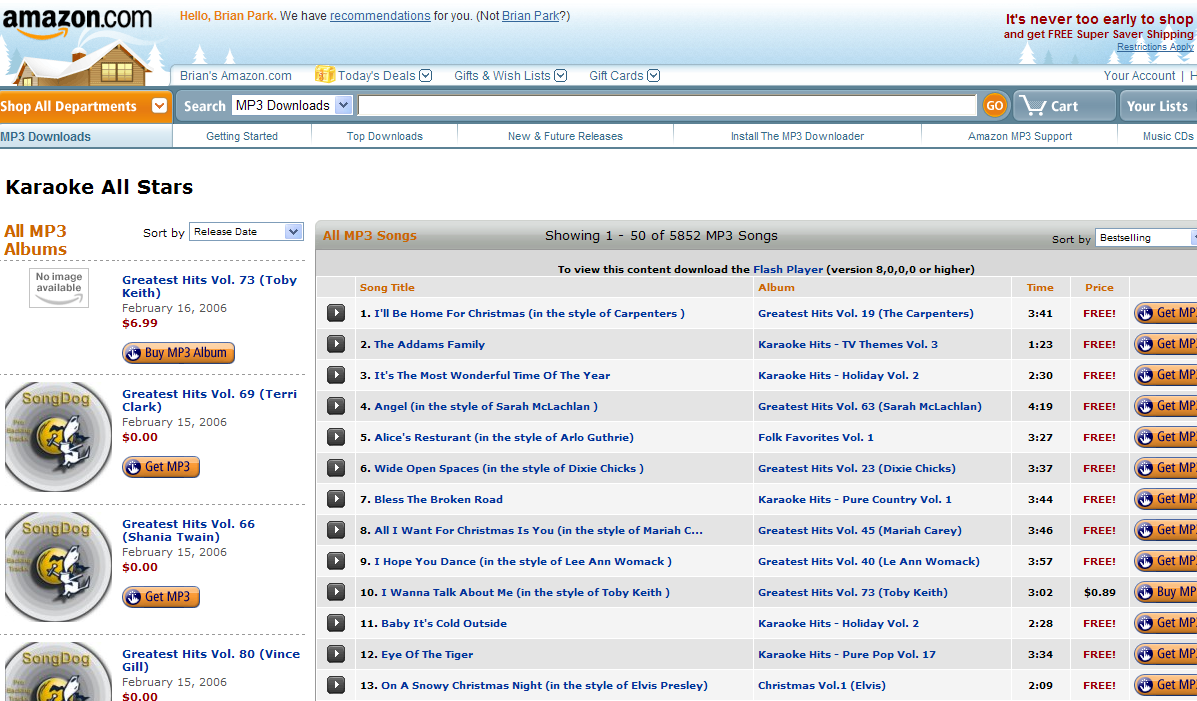The width and height of the screenshot is (1197, 701).
Task: Play song 1 I'll Be Home For Christmas
Action: 336,313
